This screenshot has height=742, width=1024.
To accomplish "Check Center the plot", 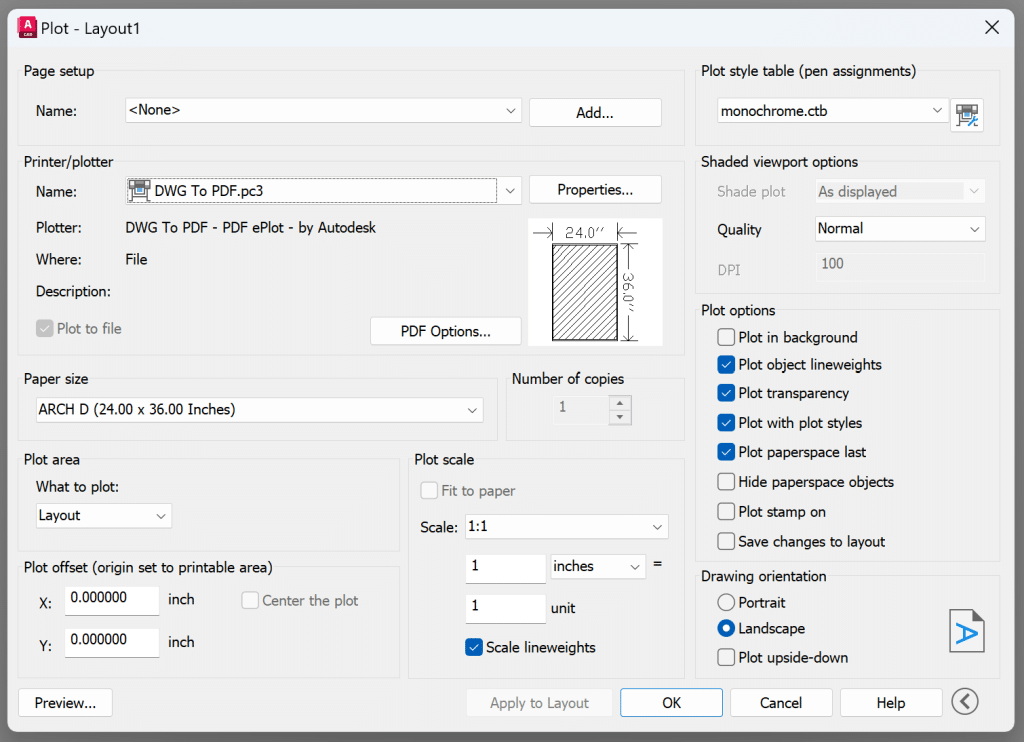I will coord(248,600).
